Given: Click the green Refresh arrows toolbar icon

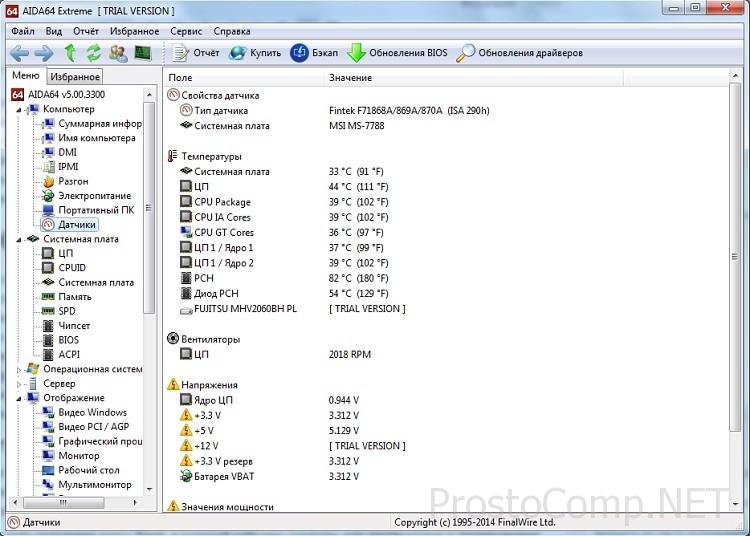Looking at the screenshot, I should point(94,53).
